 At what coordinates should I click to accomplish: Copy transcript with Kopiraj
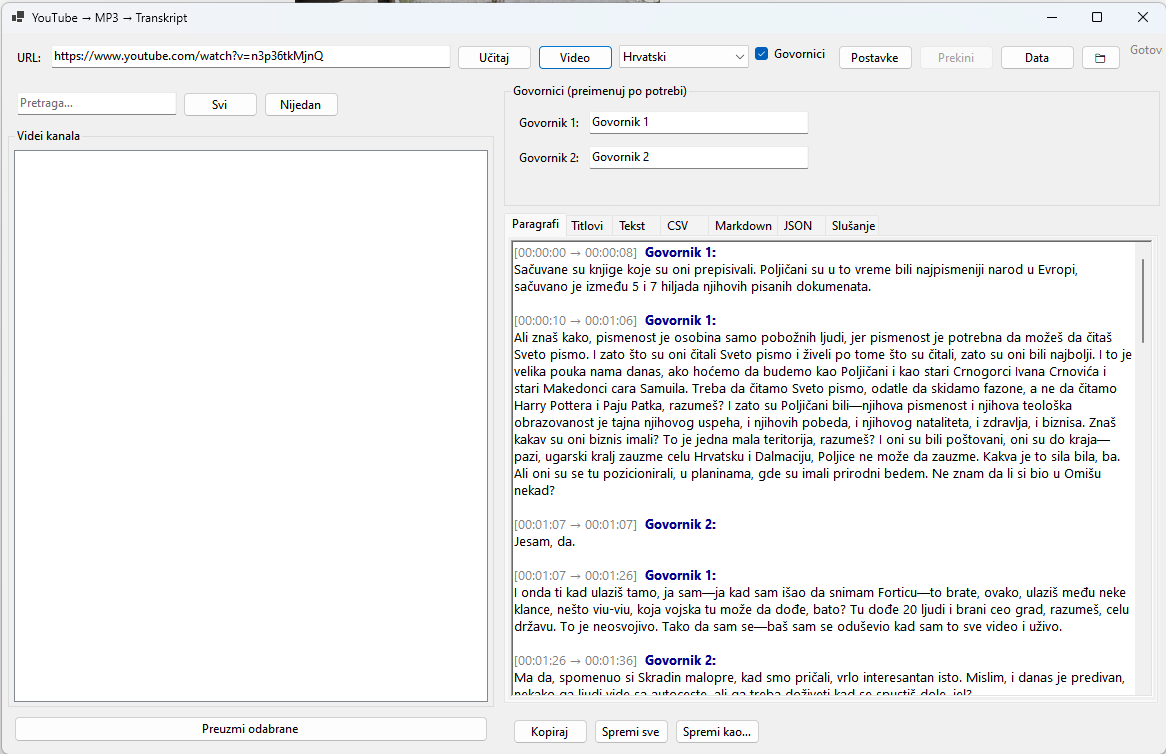pyautogui.click(x=550, y=732)
